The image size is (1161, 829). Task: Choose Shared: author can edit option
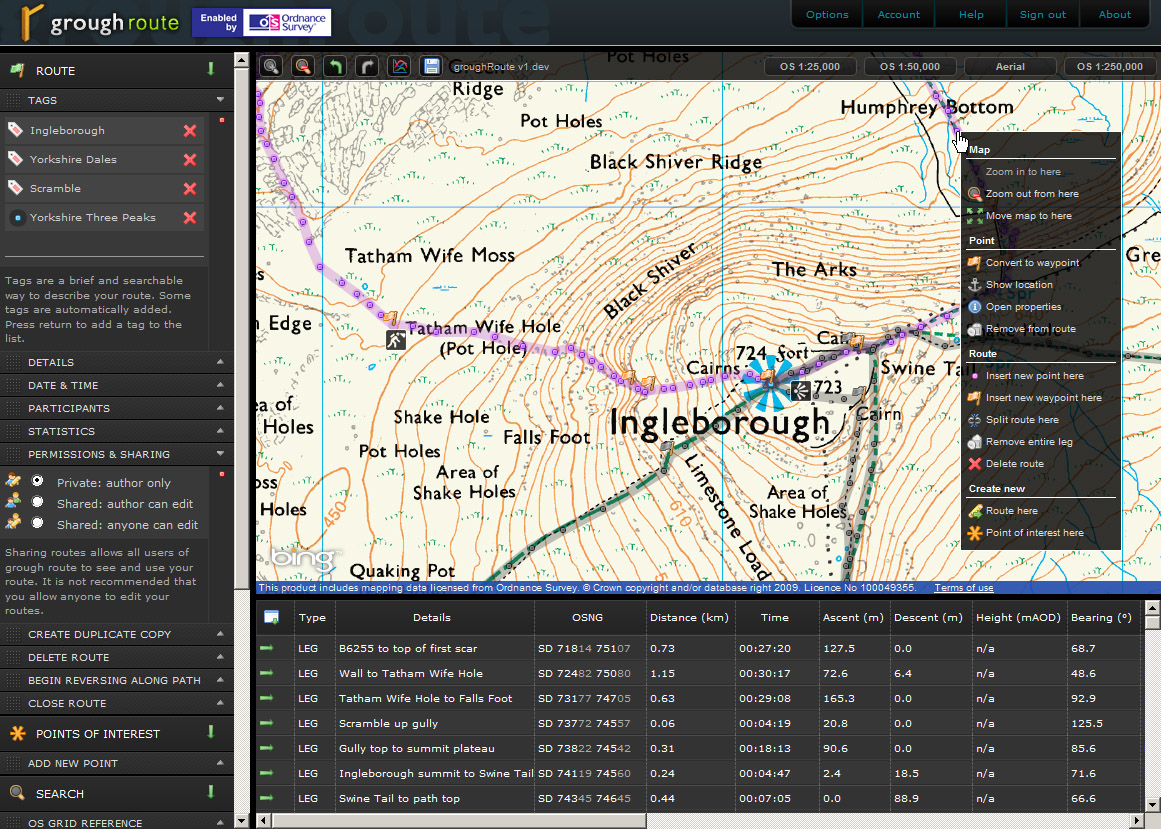38,503
